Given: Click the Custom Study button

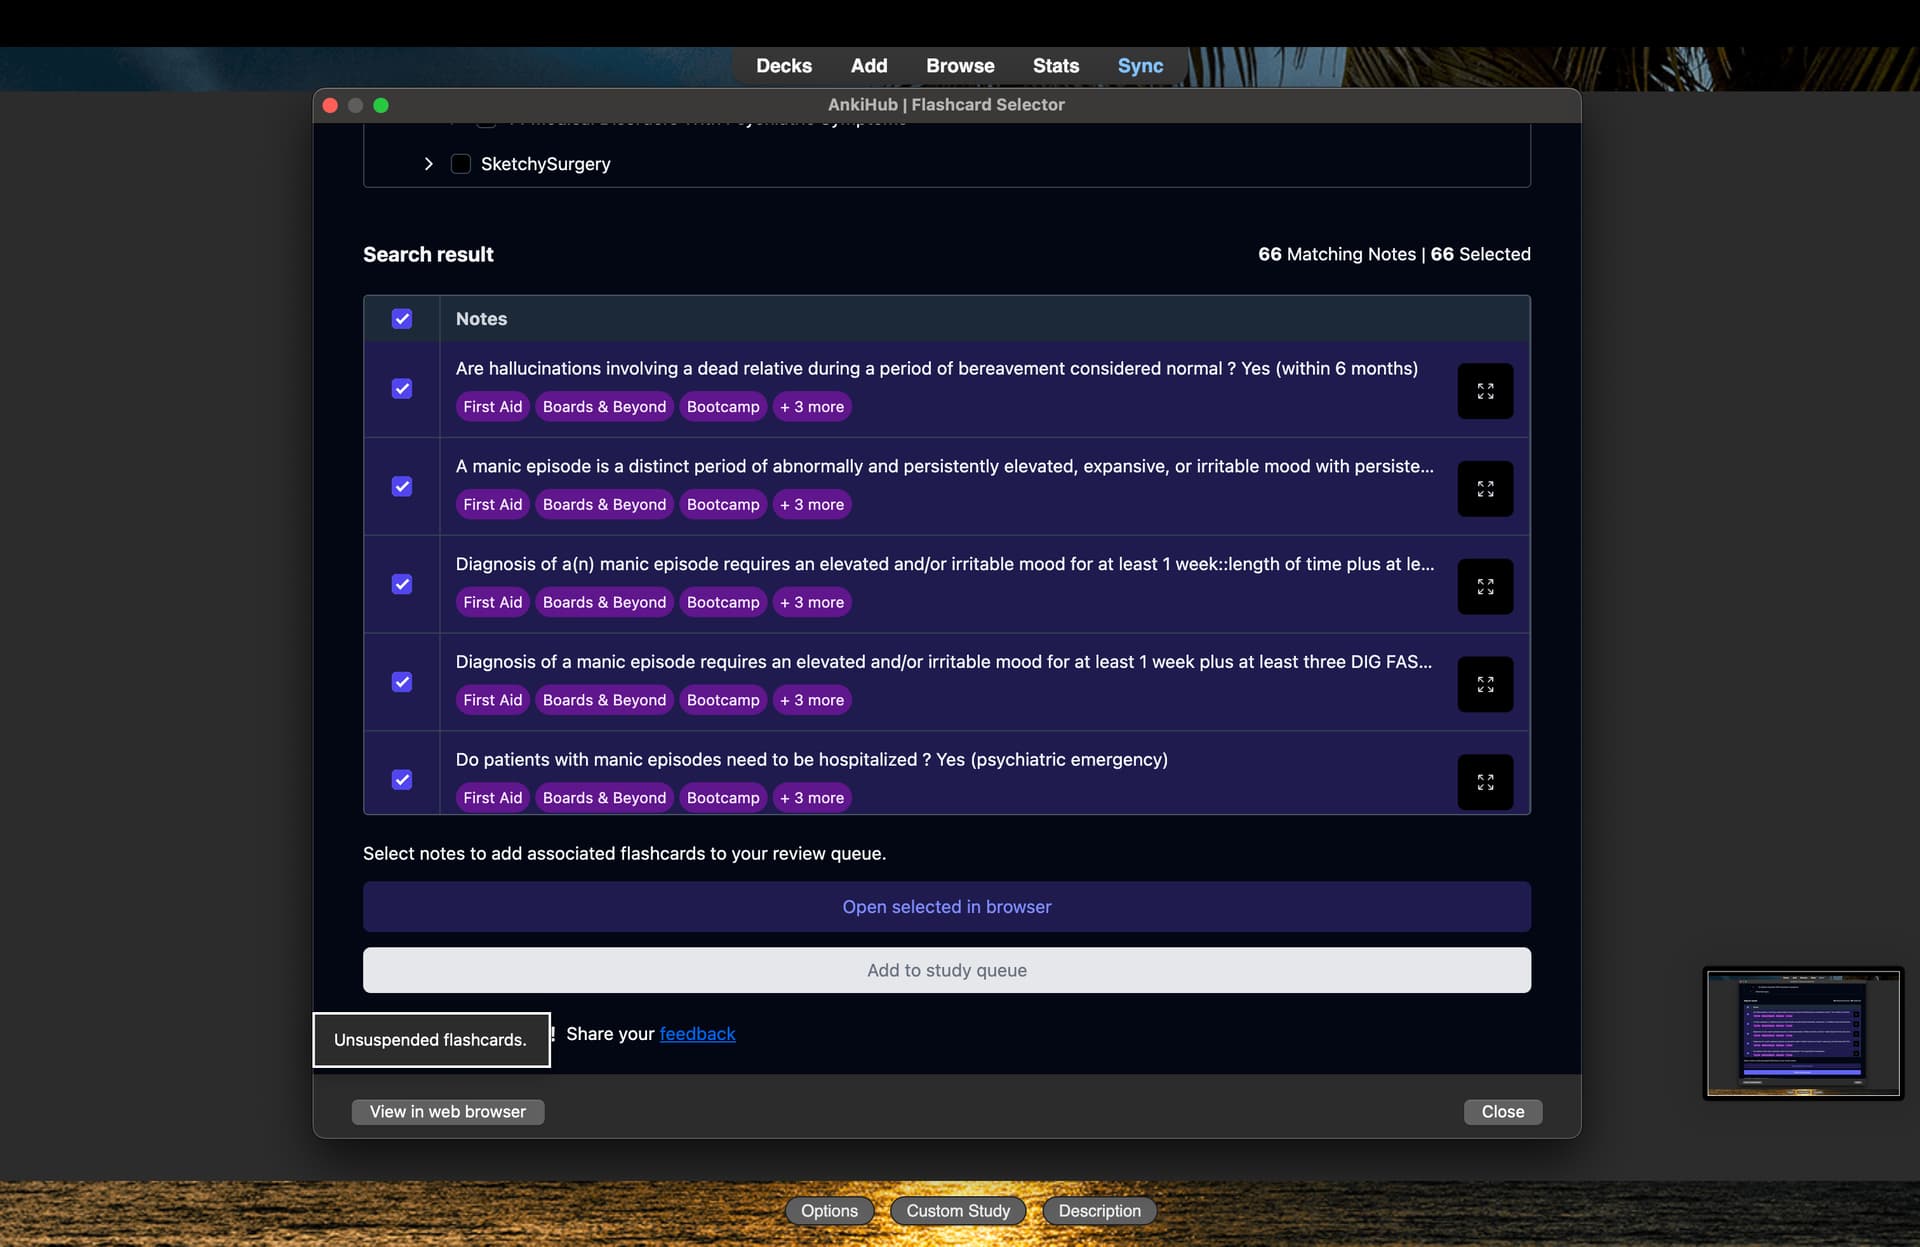Looking at the screenshot, I should 957,1211.
